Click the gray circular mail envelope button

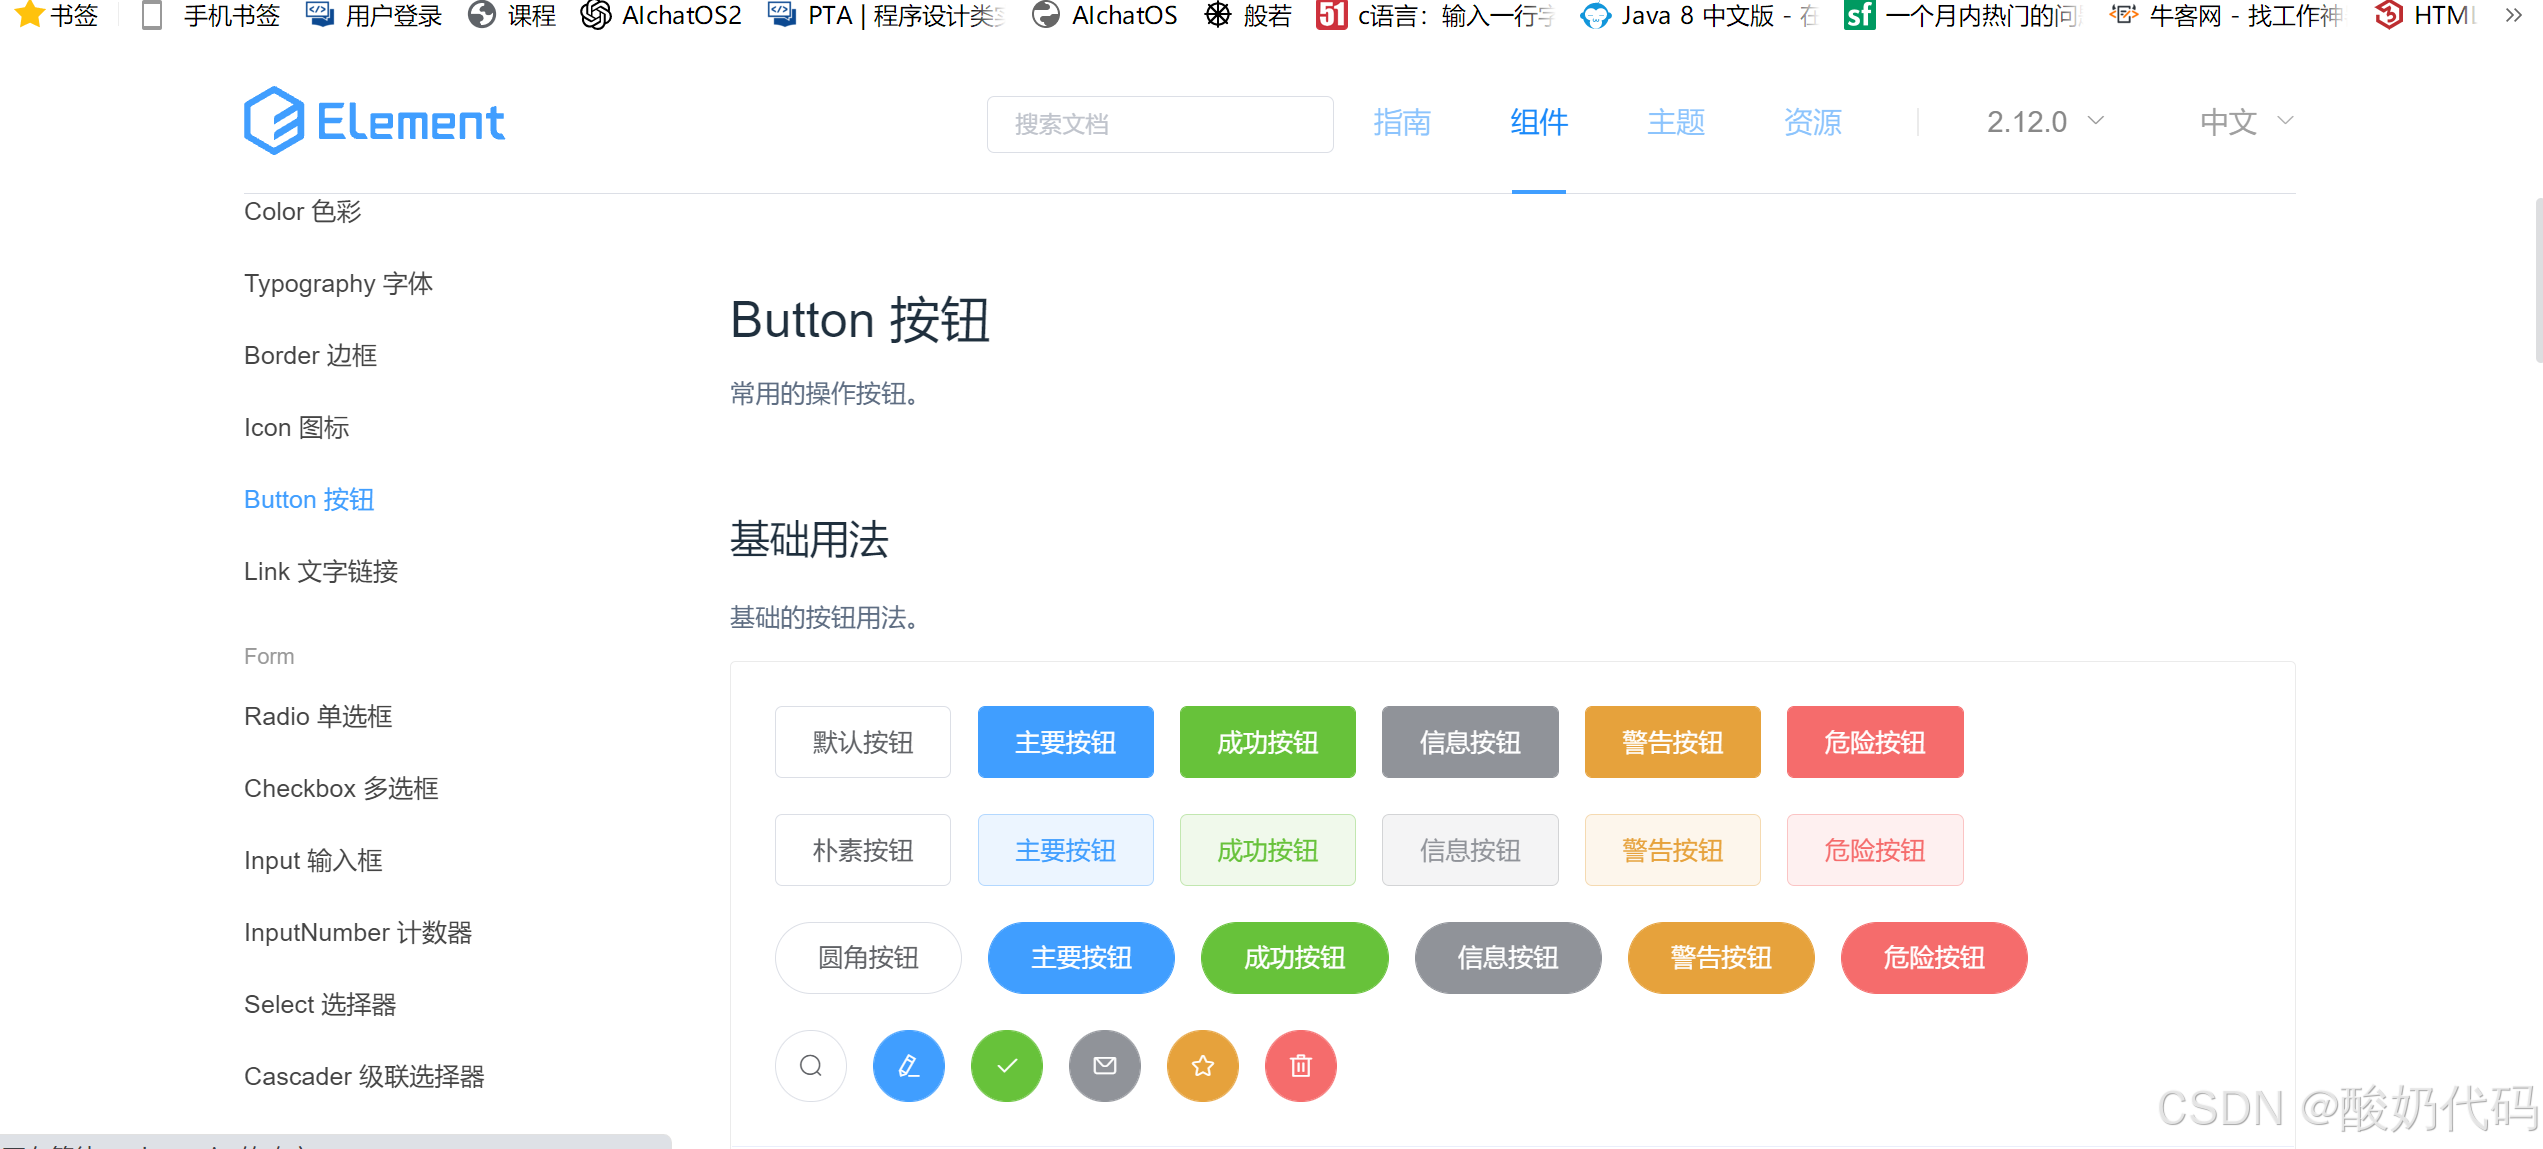click(x=1104, y=1065)
